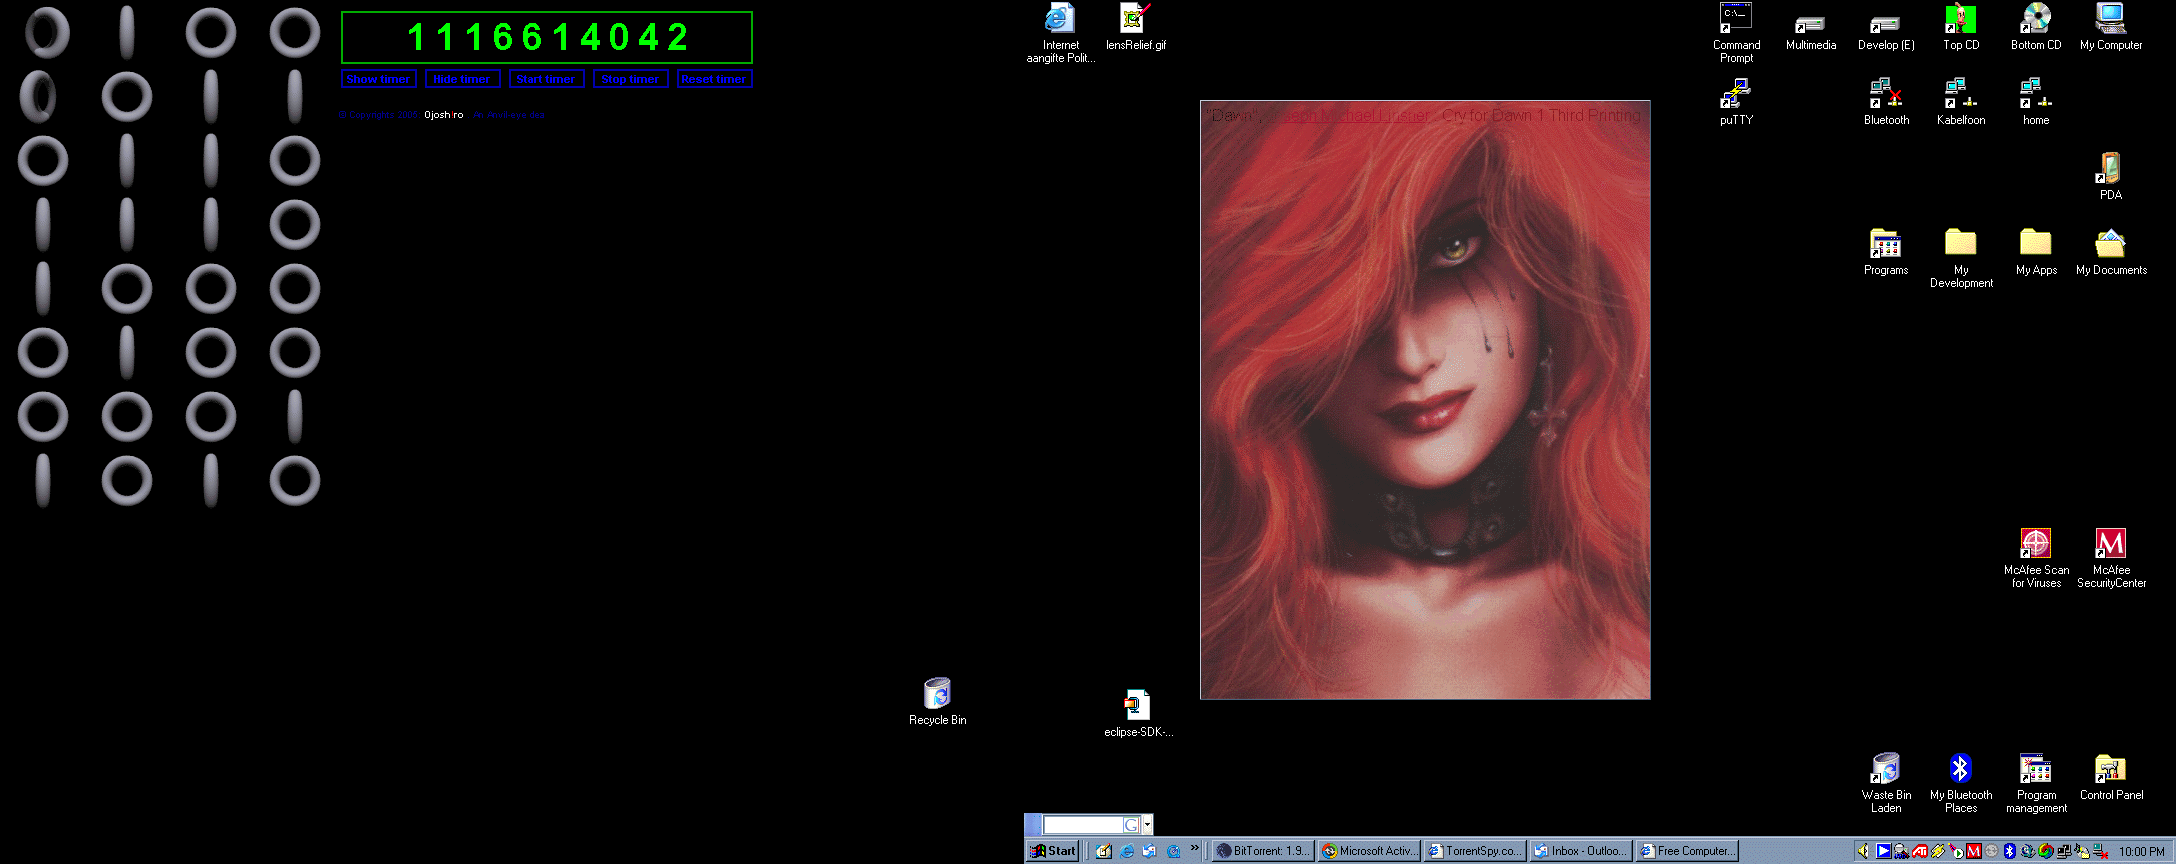
Task: Open the Multimedia drive shortcut
Action: tap(1811, 32)
